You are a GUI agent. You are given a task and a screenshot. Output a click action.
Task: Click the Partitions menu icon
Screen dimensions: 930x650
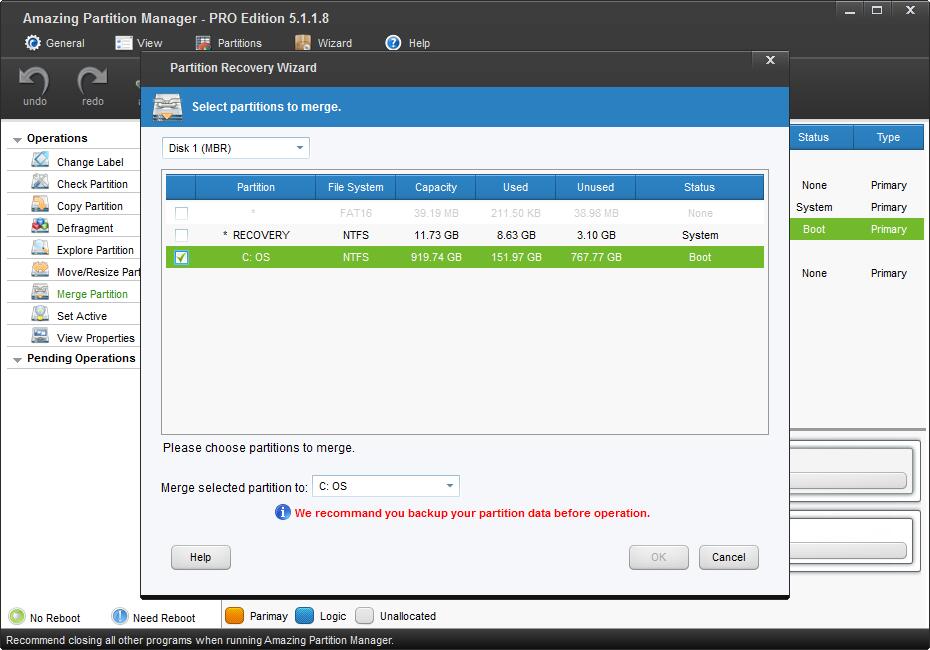[203, 43]
